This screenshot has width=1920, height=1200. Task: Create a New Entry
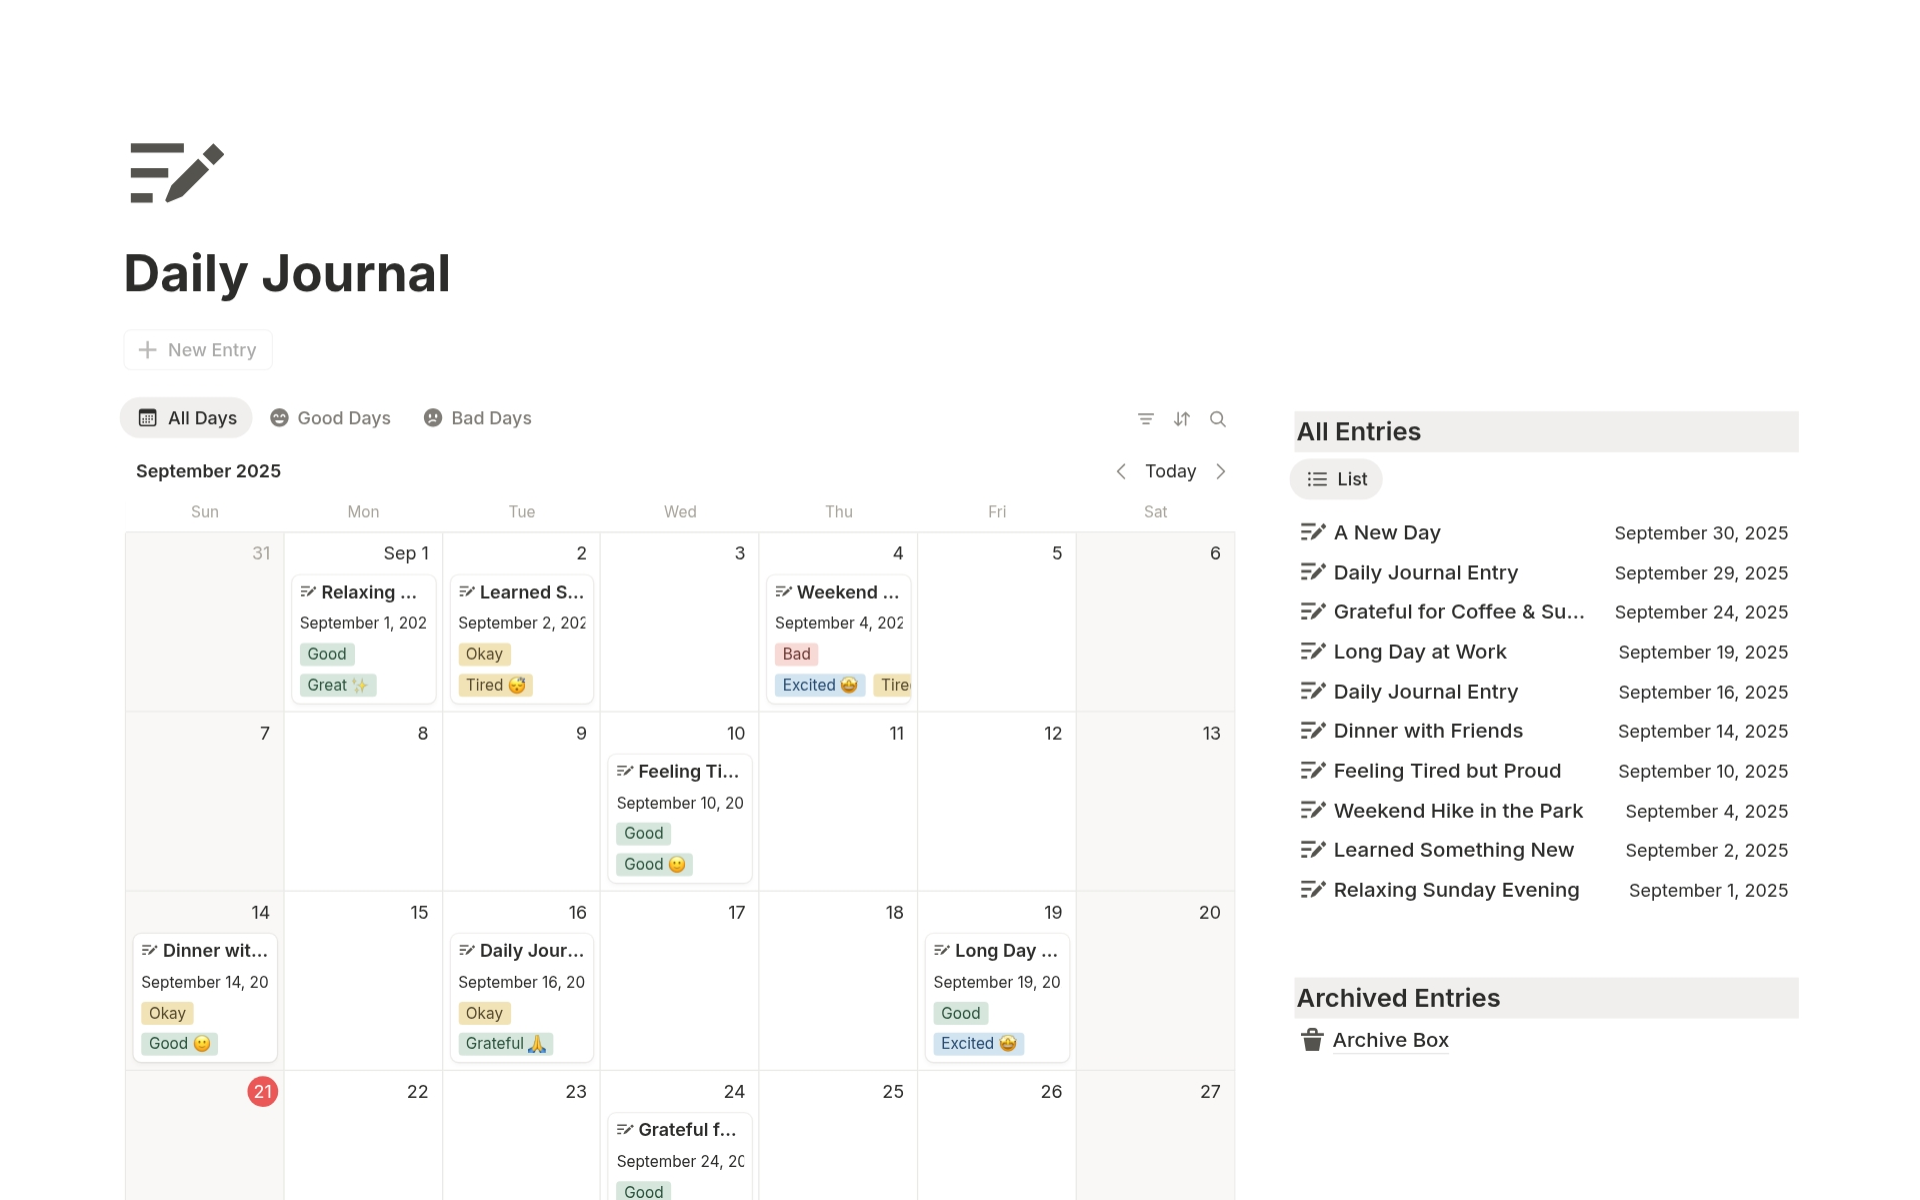coord(197,349)
